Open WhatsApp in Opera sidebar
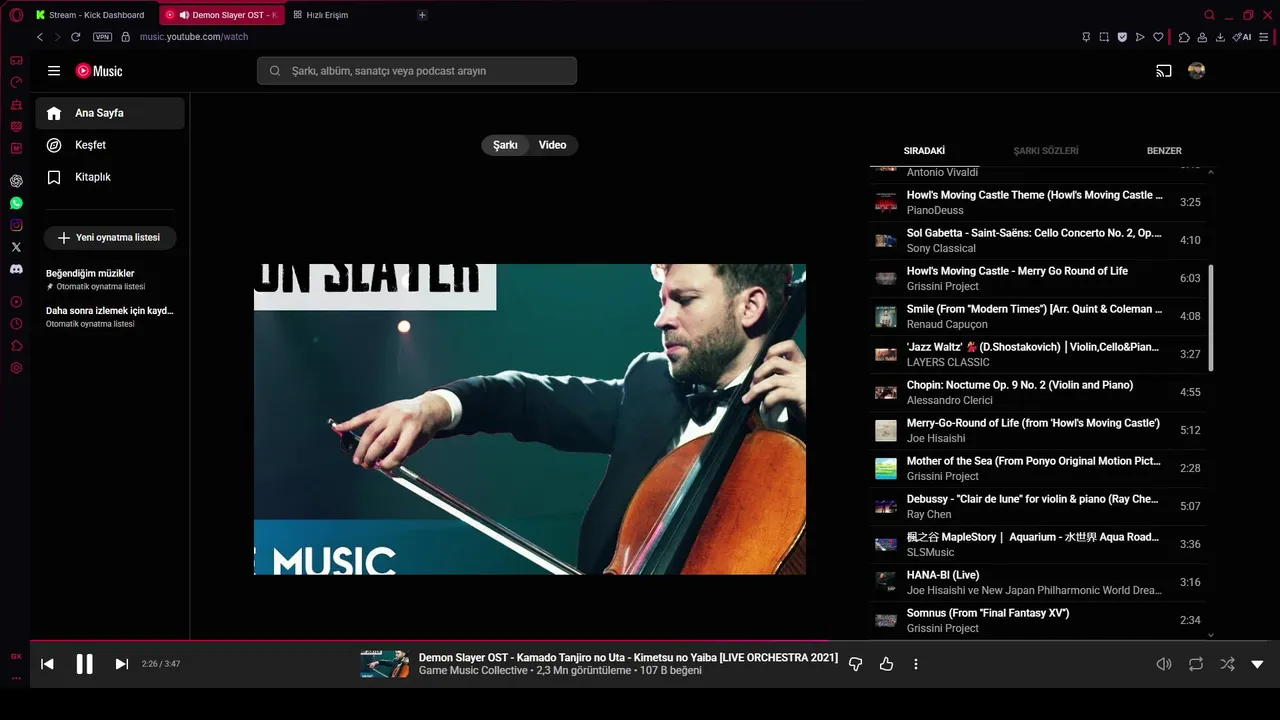This screenshot has height=720, width=1280. [16, 203]
